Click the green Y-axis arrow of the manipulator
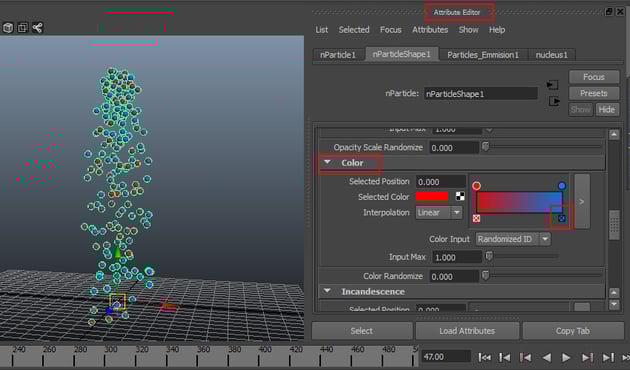This screenshot has width=630, height=370. pyautogui.click(x=117, y=252)
